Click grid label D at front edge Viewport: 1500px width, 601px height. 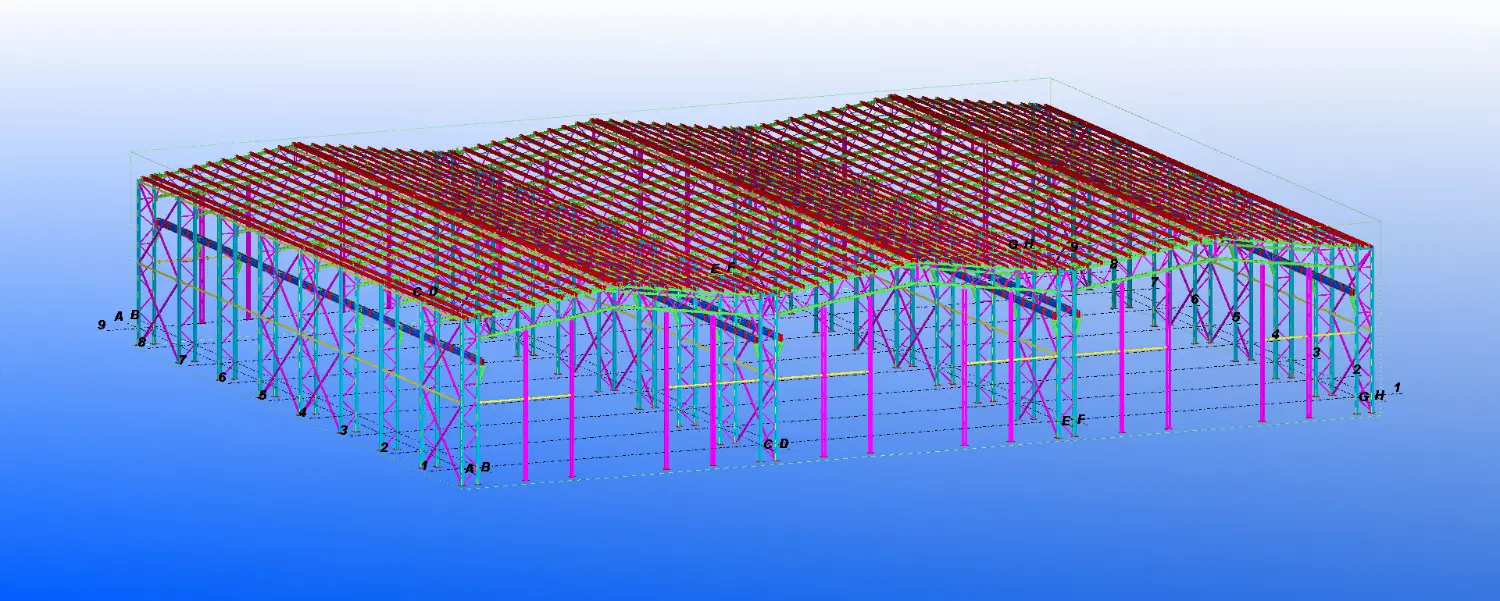coord(784,443)
